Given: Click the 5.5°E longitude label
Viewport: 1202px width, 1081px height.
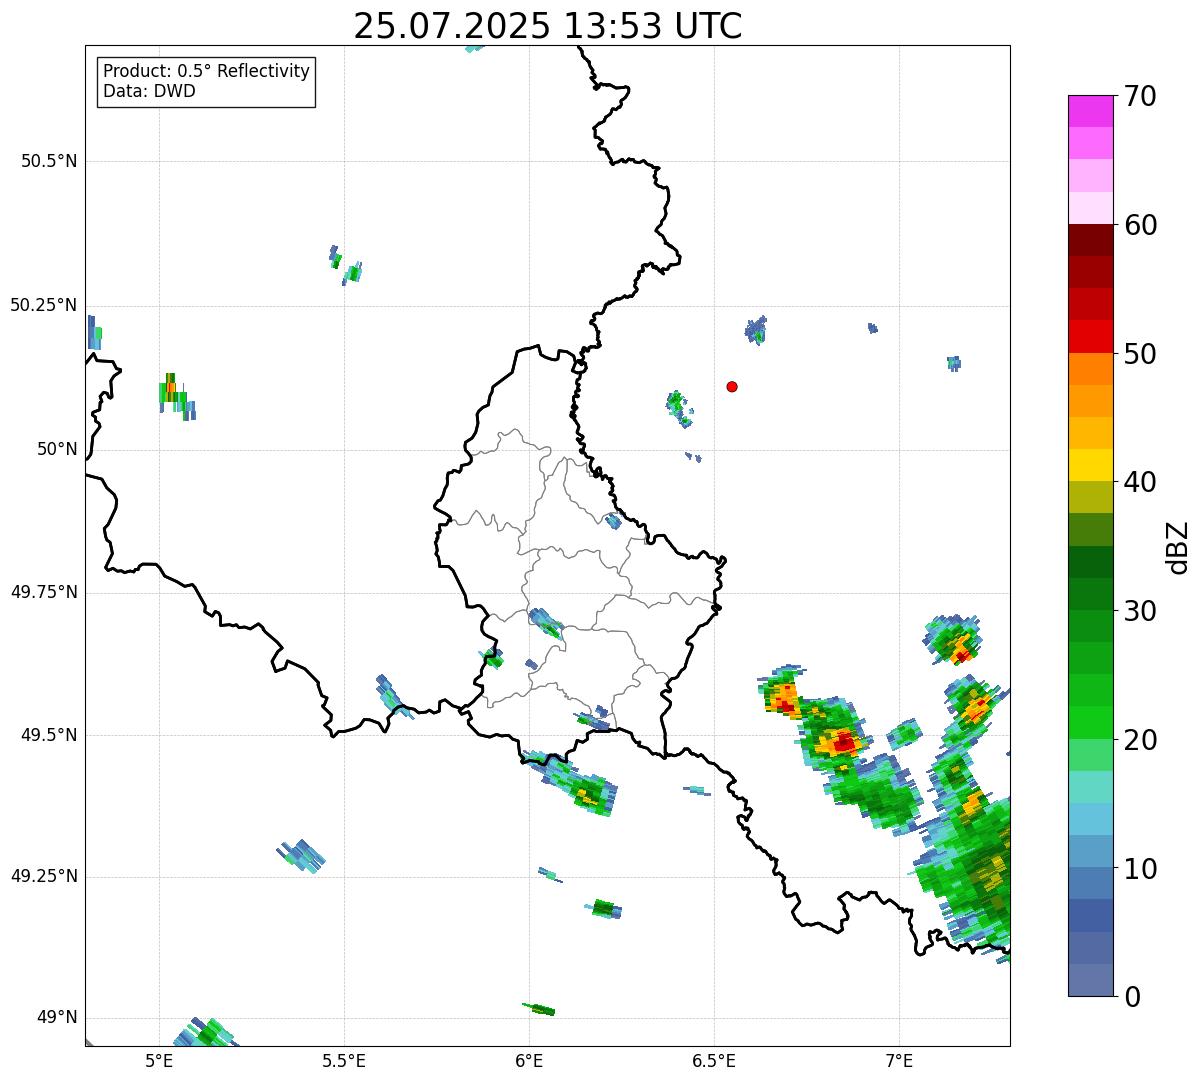Looking at the screenshot, I should coord(344,1060).
